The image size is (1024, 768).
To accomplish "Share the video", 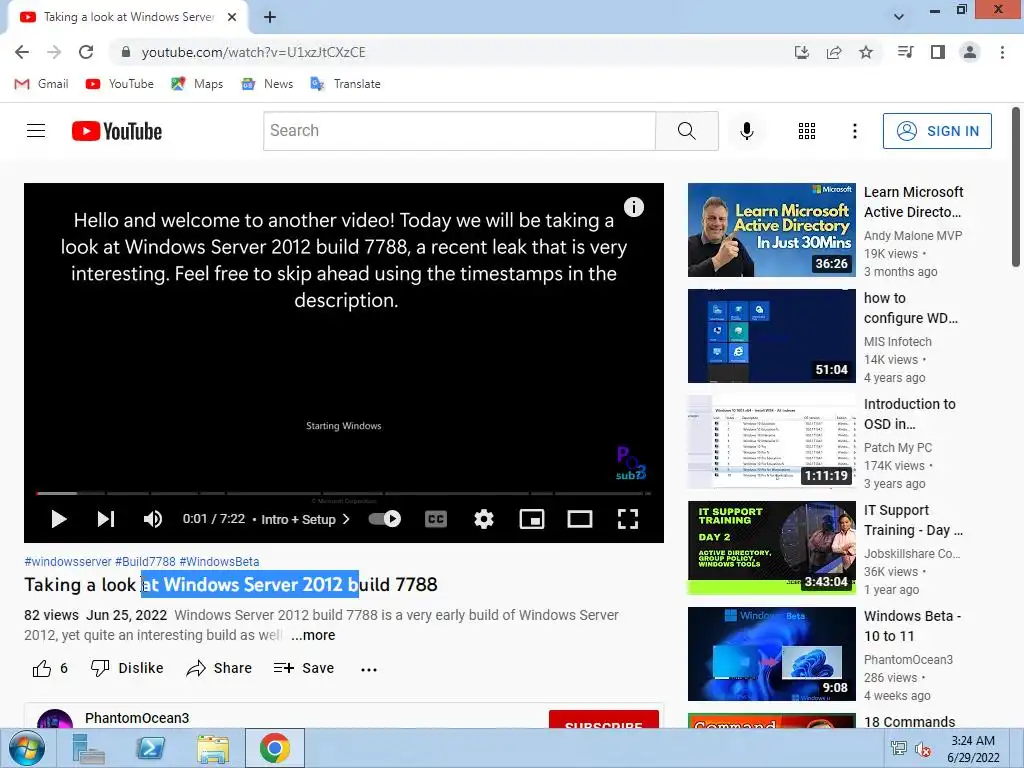I will tap(219, 668).
